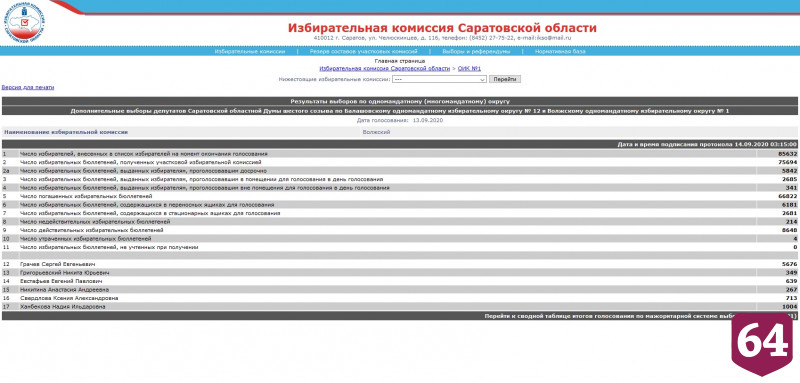Click the vote count 639 for Евстафьев

coord(791,281)
